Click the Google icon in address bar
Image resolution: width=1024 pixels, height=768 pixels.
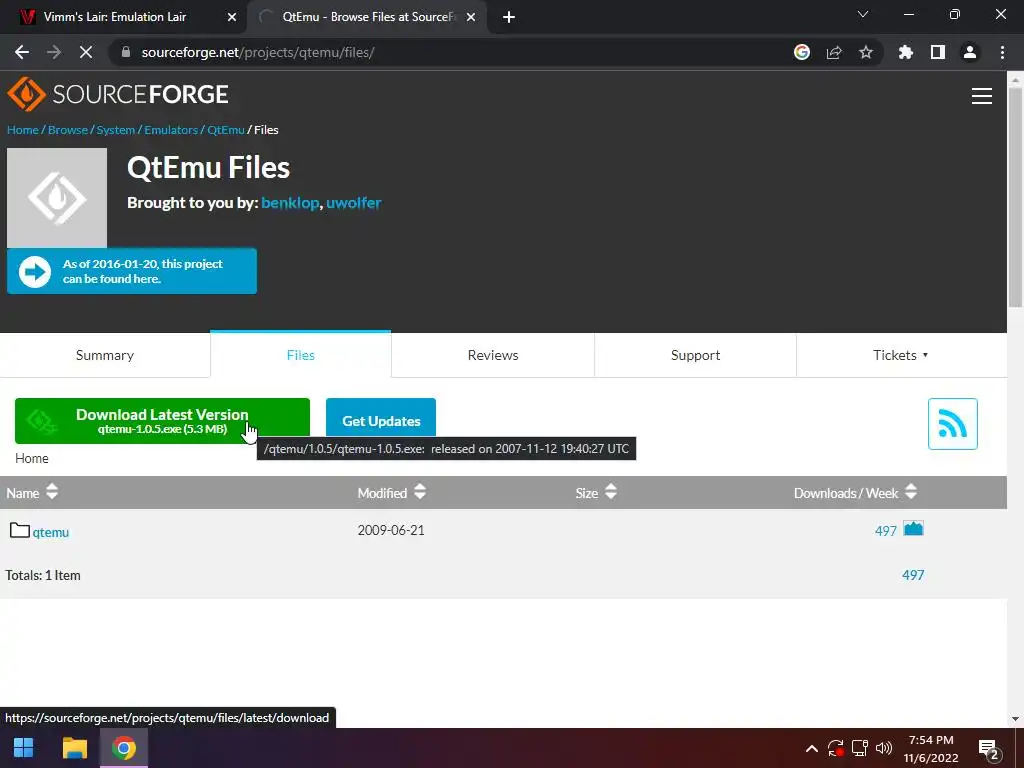coord(801,52)
